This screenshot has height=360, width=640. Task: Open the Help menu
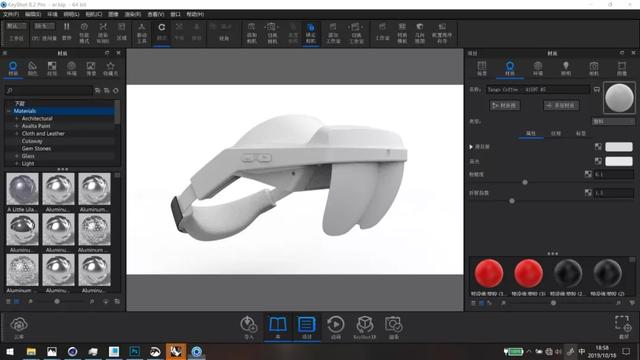pyautogui.click(x=195, y=14)
